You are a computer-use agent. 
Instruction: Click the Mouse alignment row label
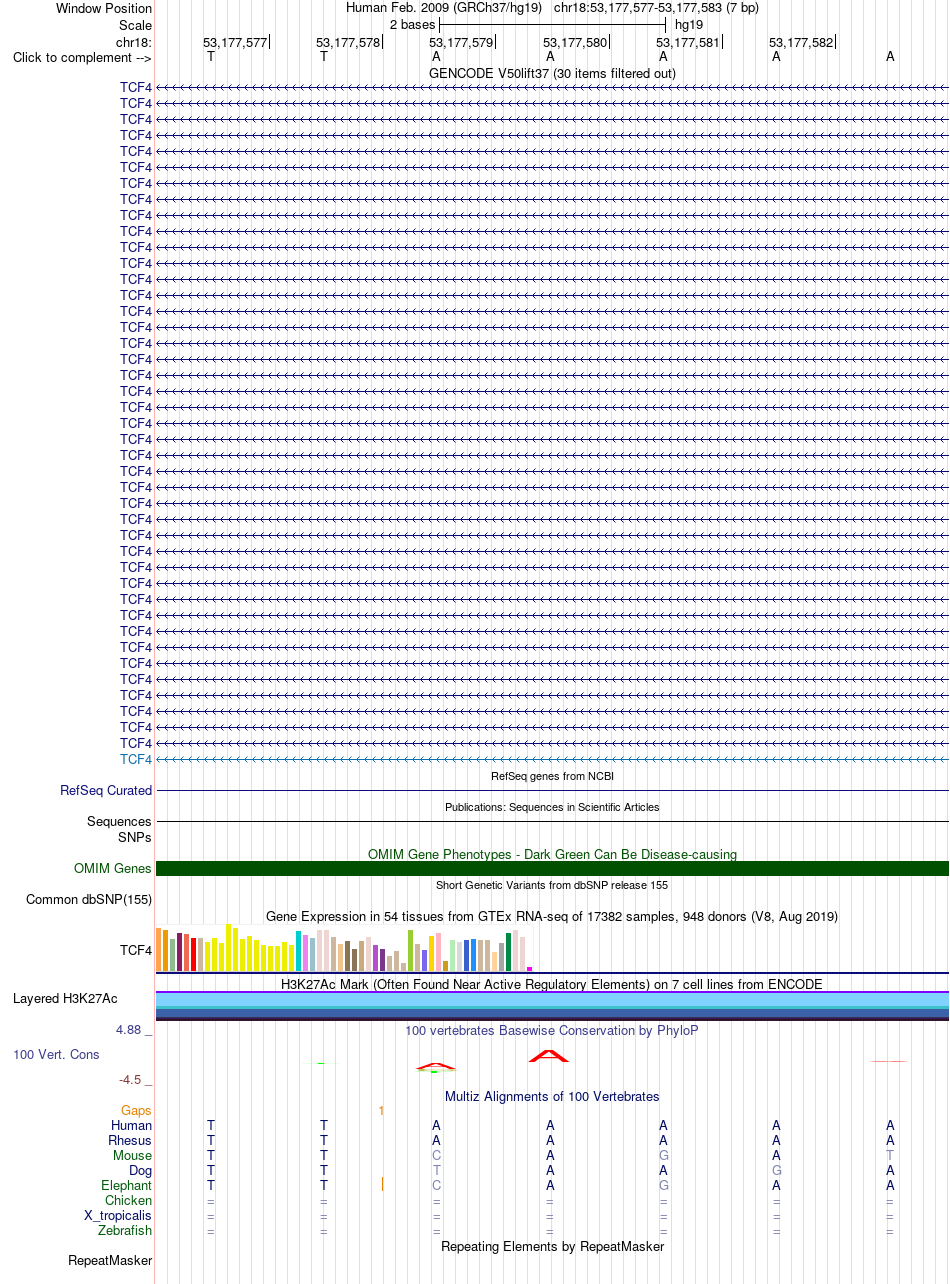point(133,1155)
